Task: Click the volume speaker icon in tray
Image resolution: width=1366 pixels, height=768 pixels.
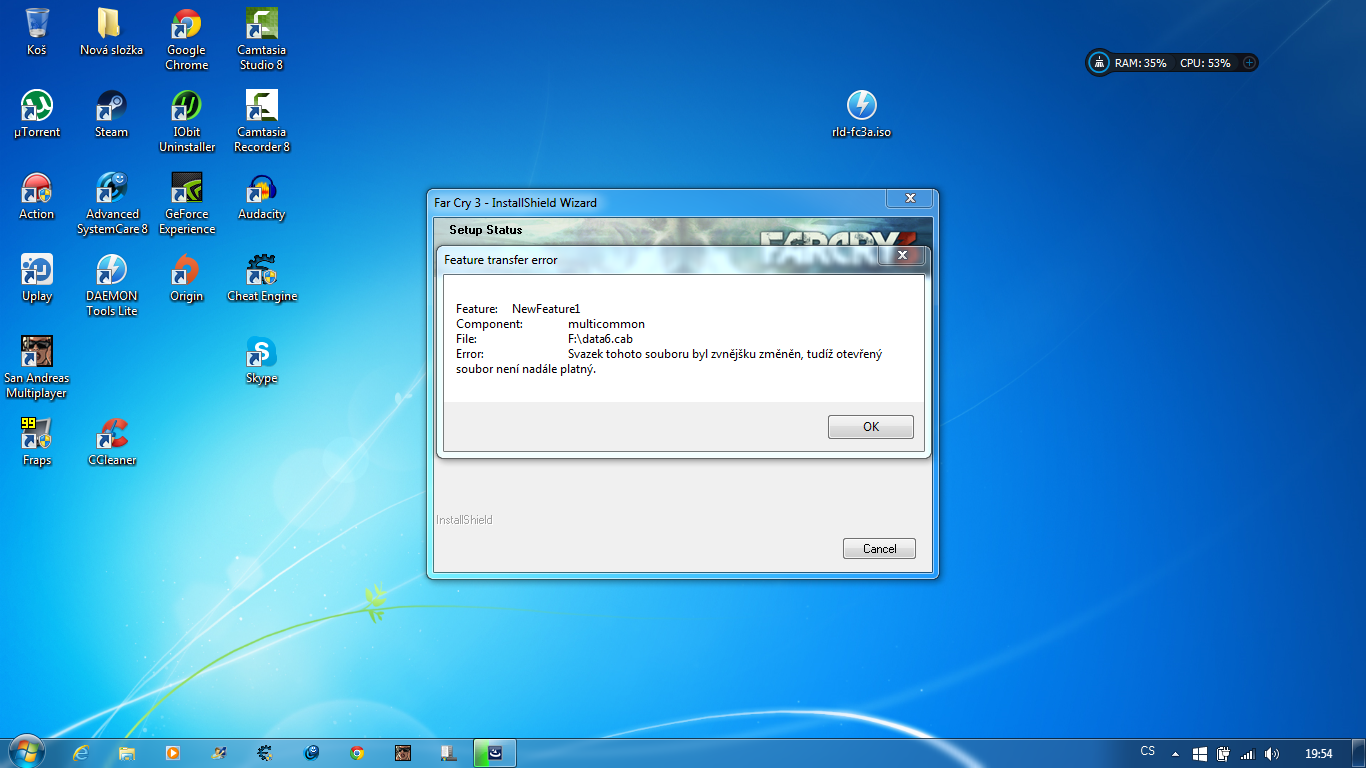Action: [x=1271, y=753]
